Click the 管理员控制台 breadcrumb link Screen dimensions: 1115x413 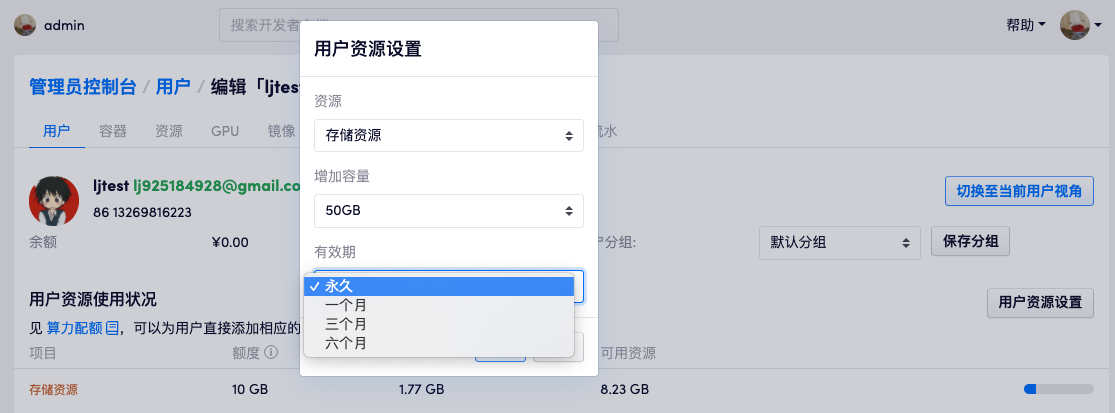point(83,87)
